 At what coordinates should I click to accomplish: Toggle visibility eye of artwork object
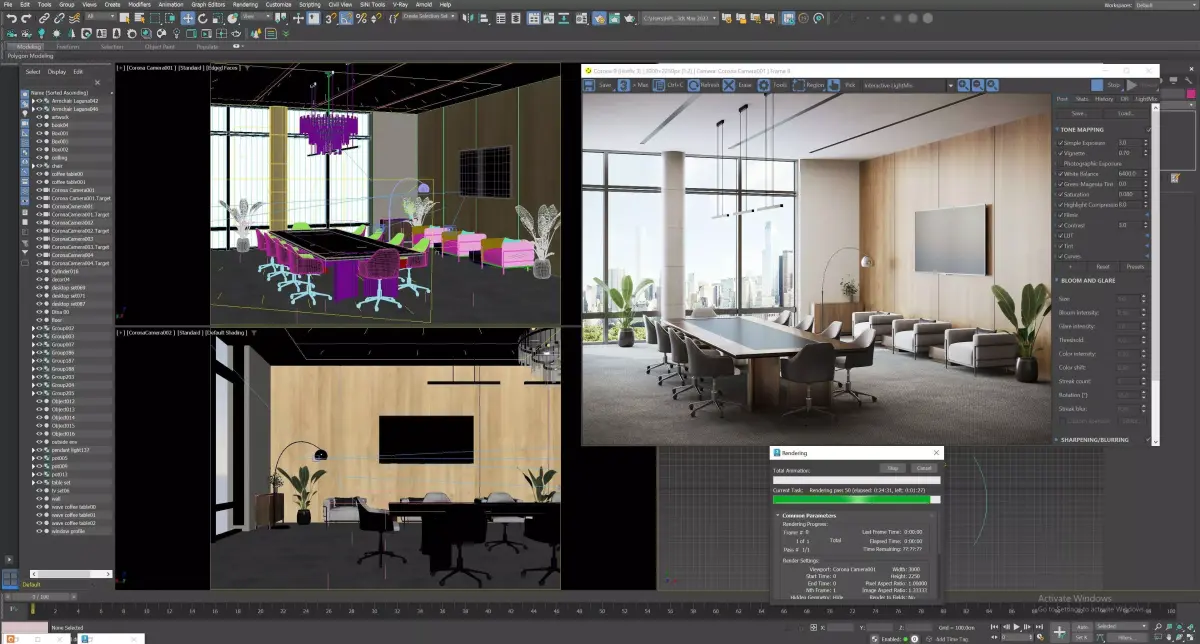point(39,117)
